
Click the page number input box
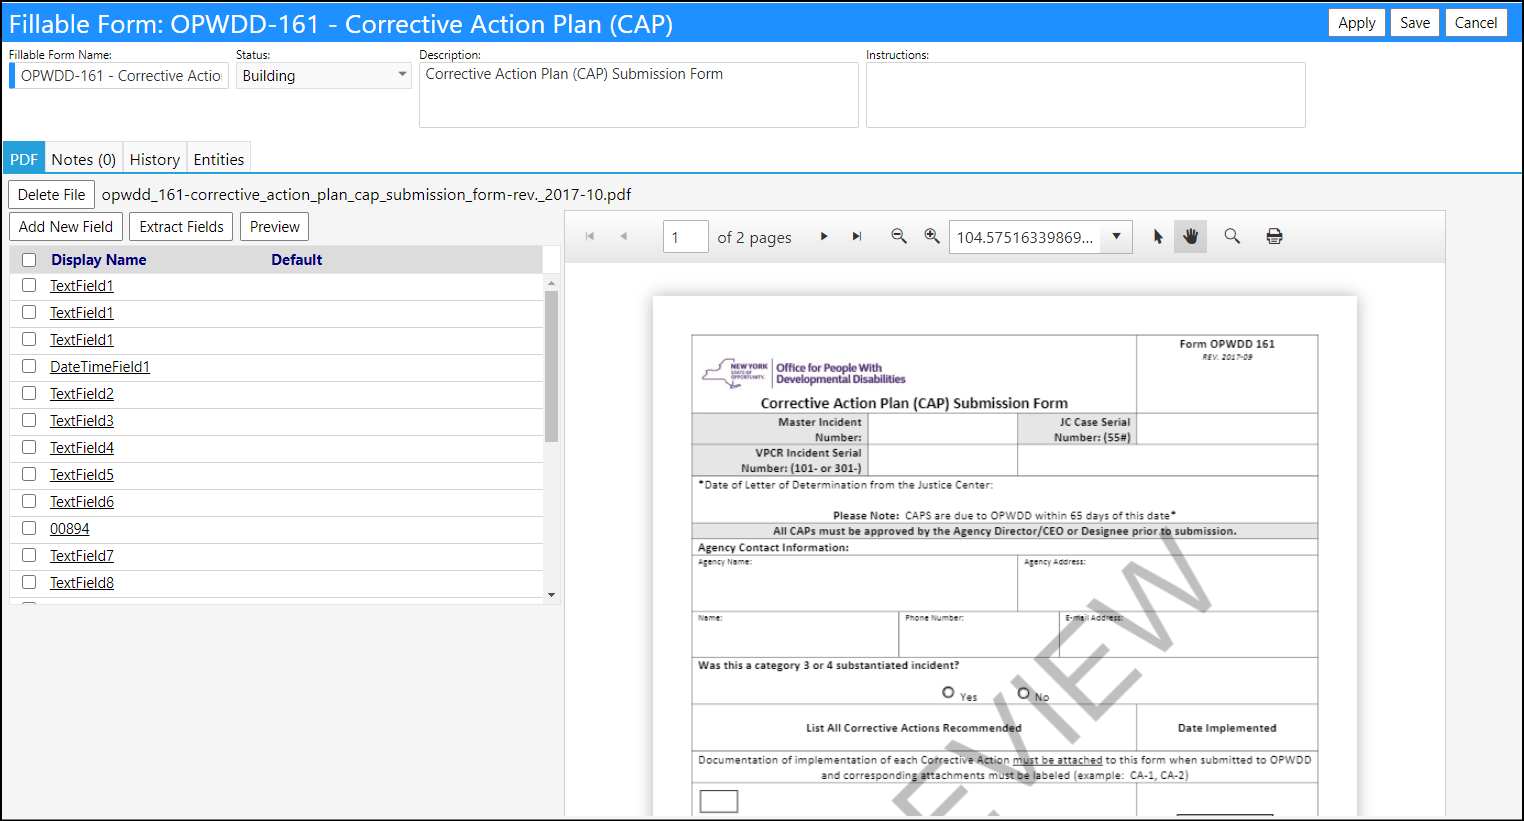[686, 237]
